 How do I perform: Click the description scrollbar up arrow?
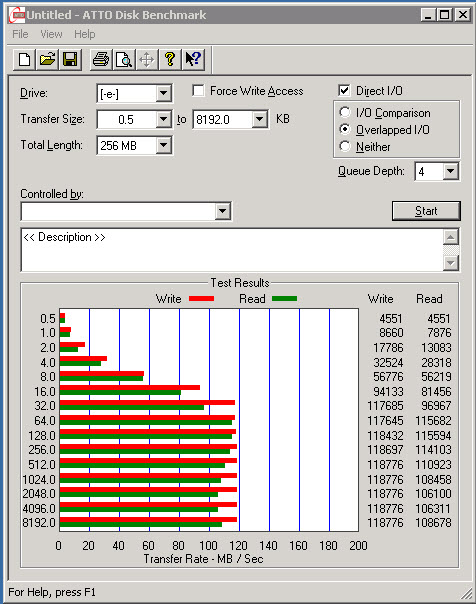coord(451,237)
